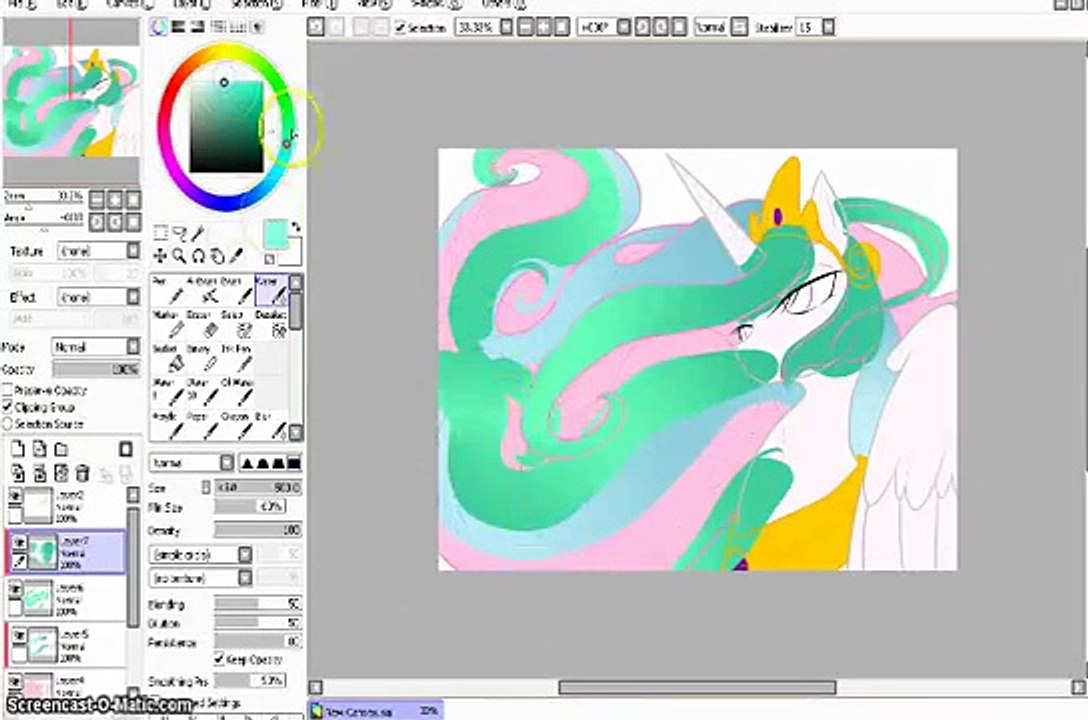Create a new normal layer
Viewport: 1088px width, 720px height.
click(x=18, y=449)
